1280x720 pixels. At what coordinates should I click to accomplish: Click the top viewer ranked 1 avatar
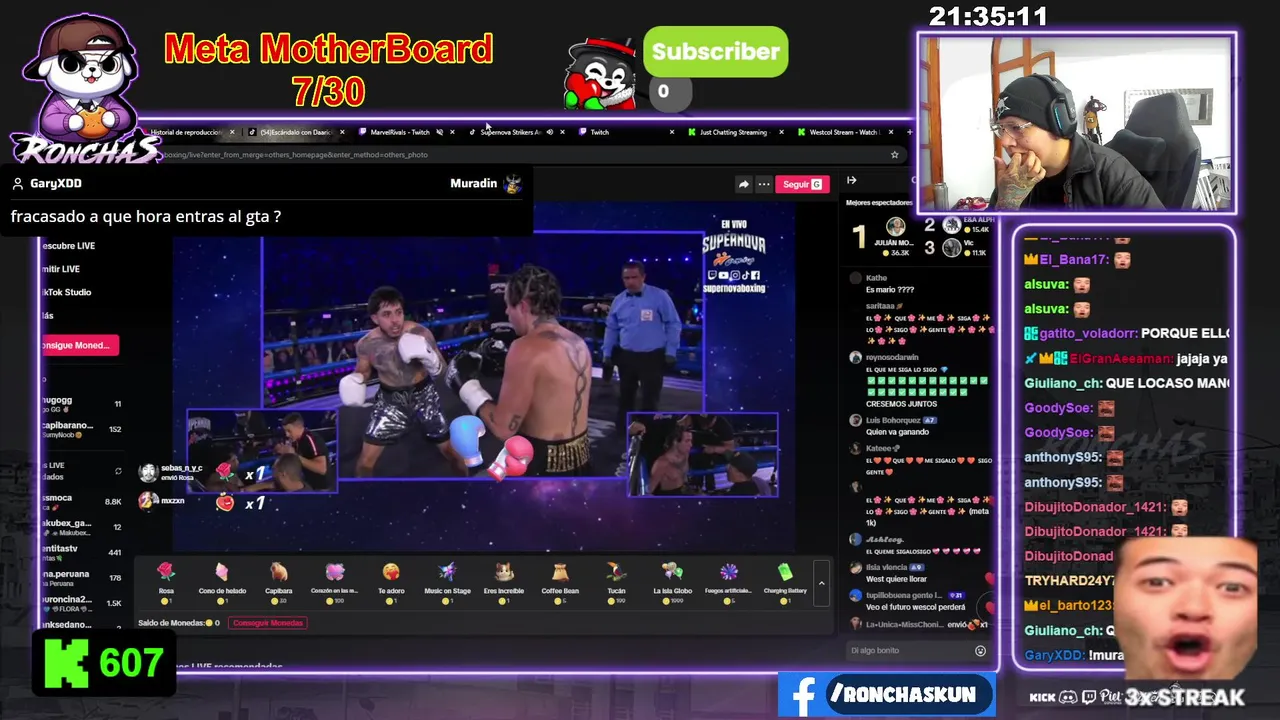[x=896, y=229]
